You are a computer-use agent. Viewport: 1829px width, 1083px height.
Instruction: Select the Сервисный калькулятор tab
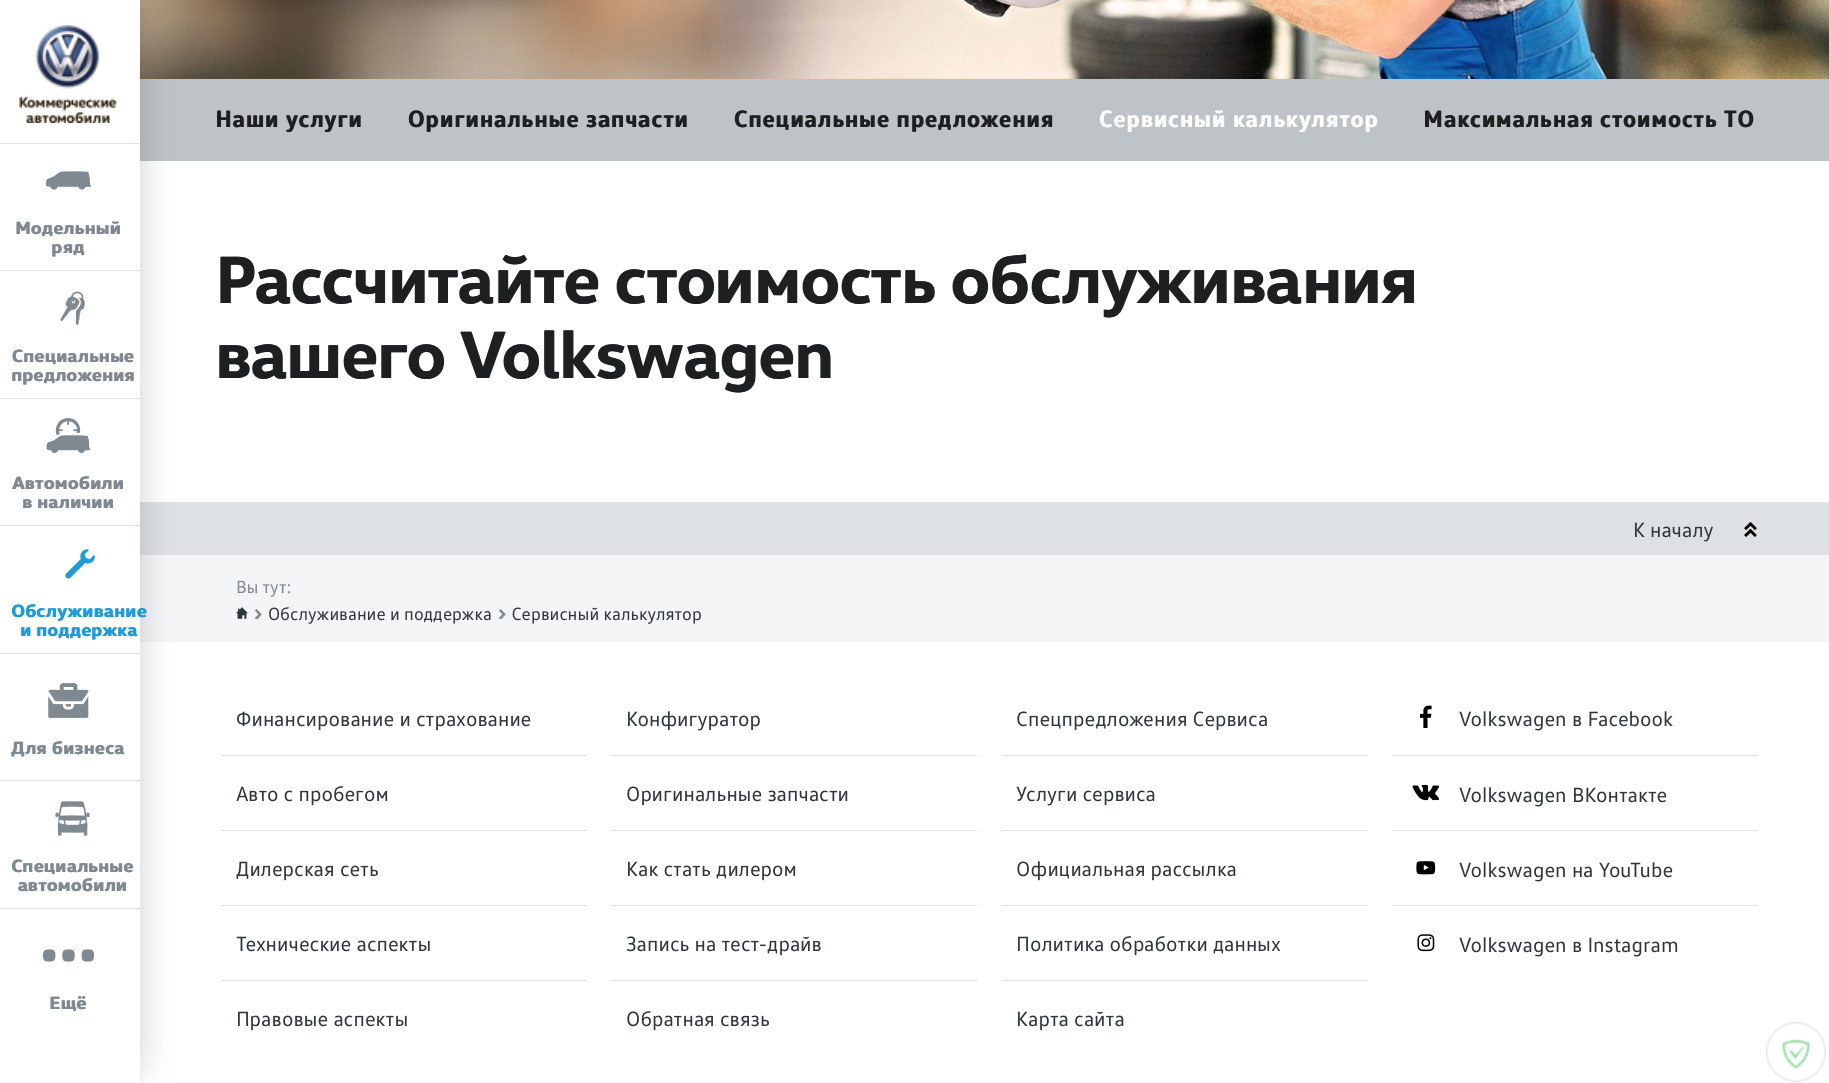coord(1238,119)
